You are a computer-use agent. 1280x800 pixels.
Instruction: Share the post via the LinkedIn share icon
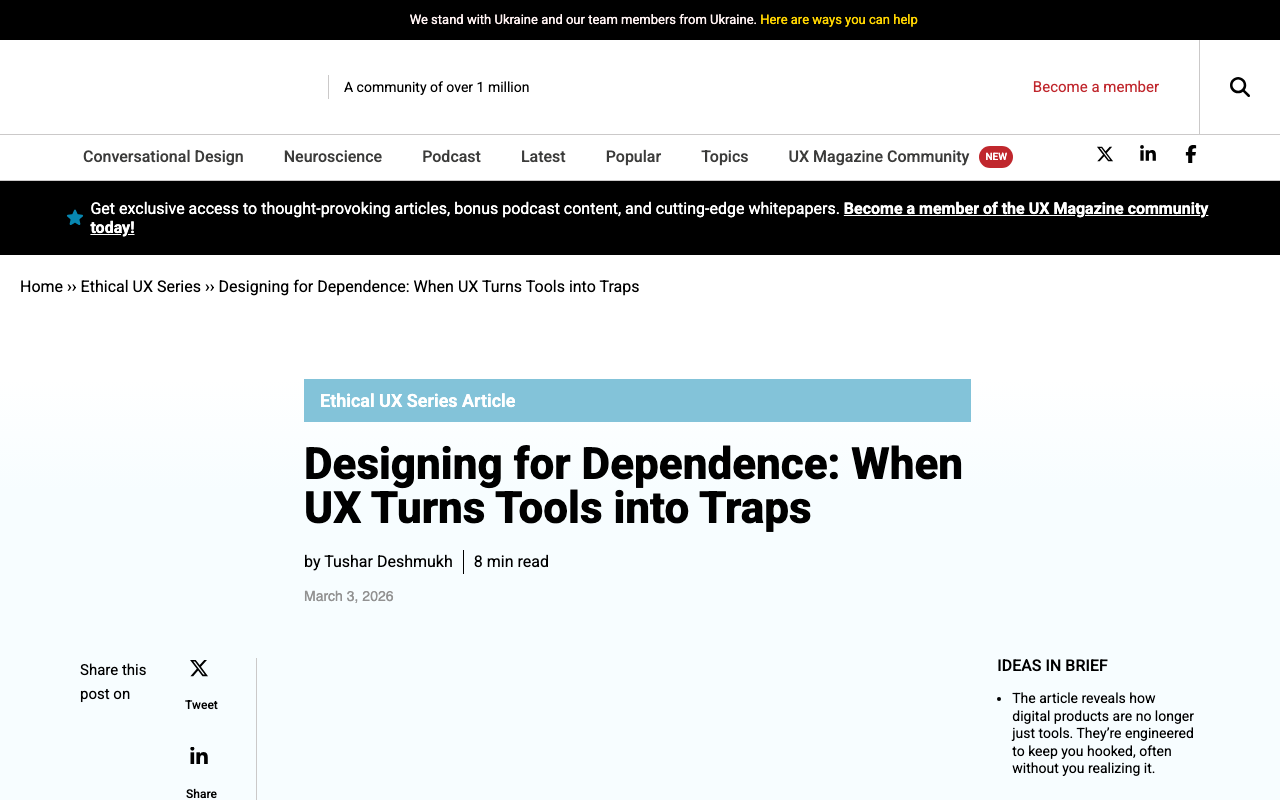coord(198,755)
